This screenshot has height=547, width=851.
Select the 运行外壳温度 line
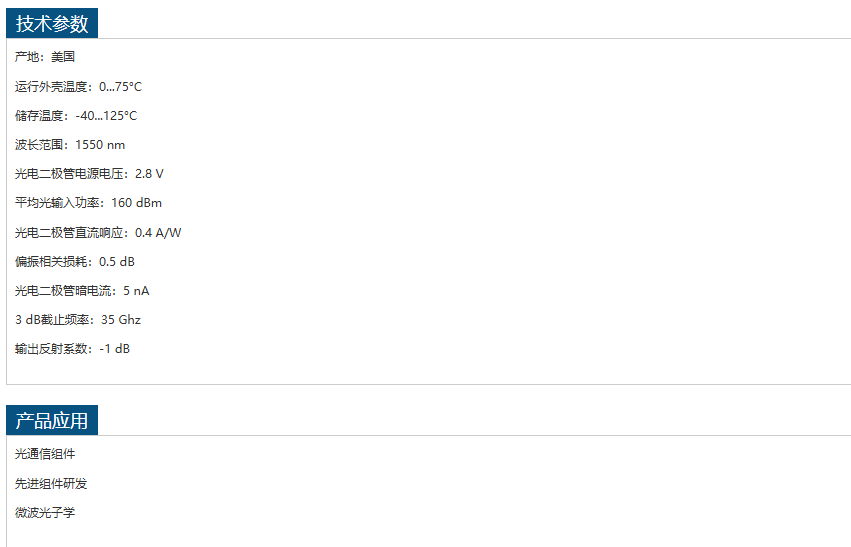click(x=78, y=87)
